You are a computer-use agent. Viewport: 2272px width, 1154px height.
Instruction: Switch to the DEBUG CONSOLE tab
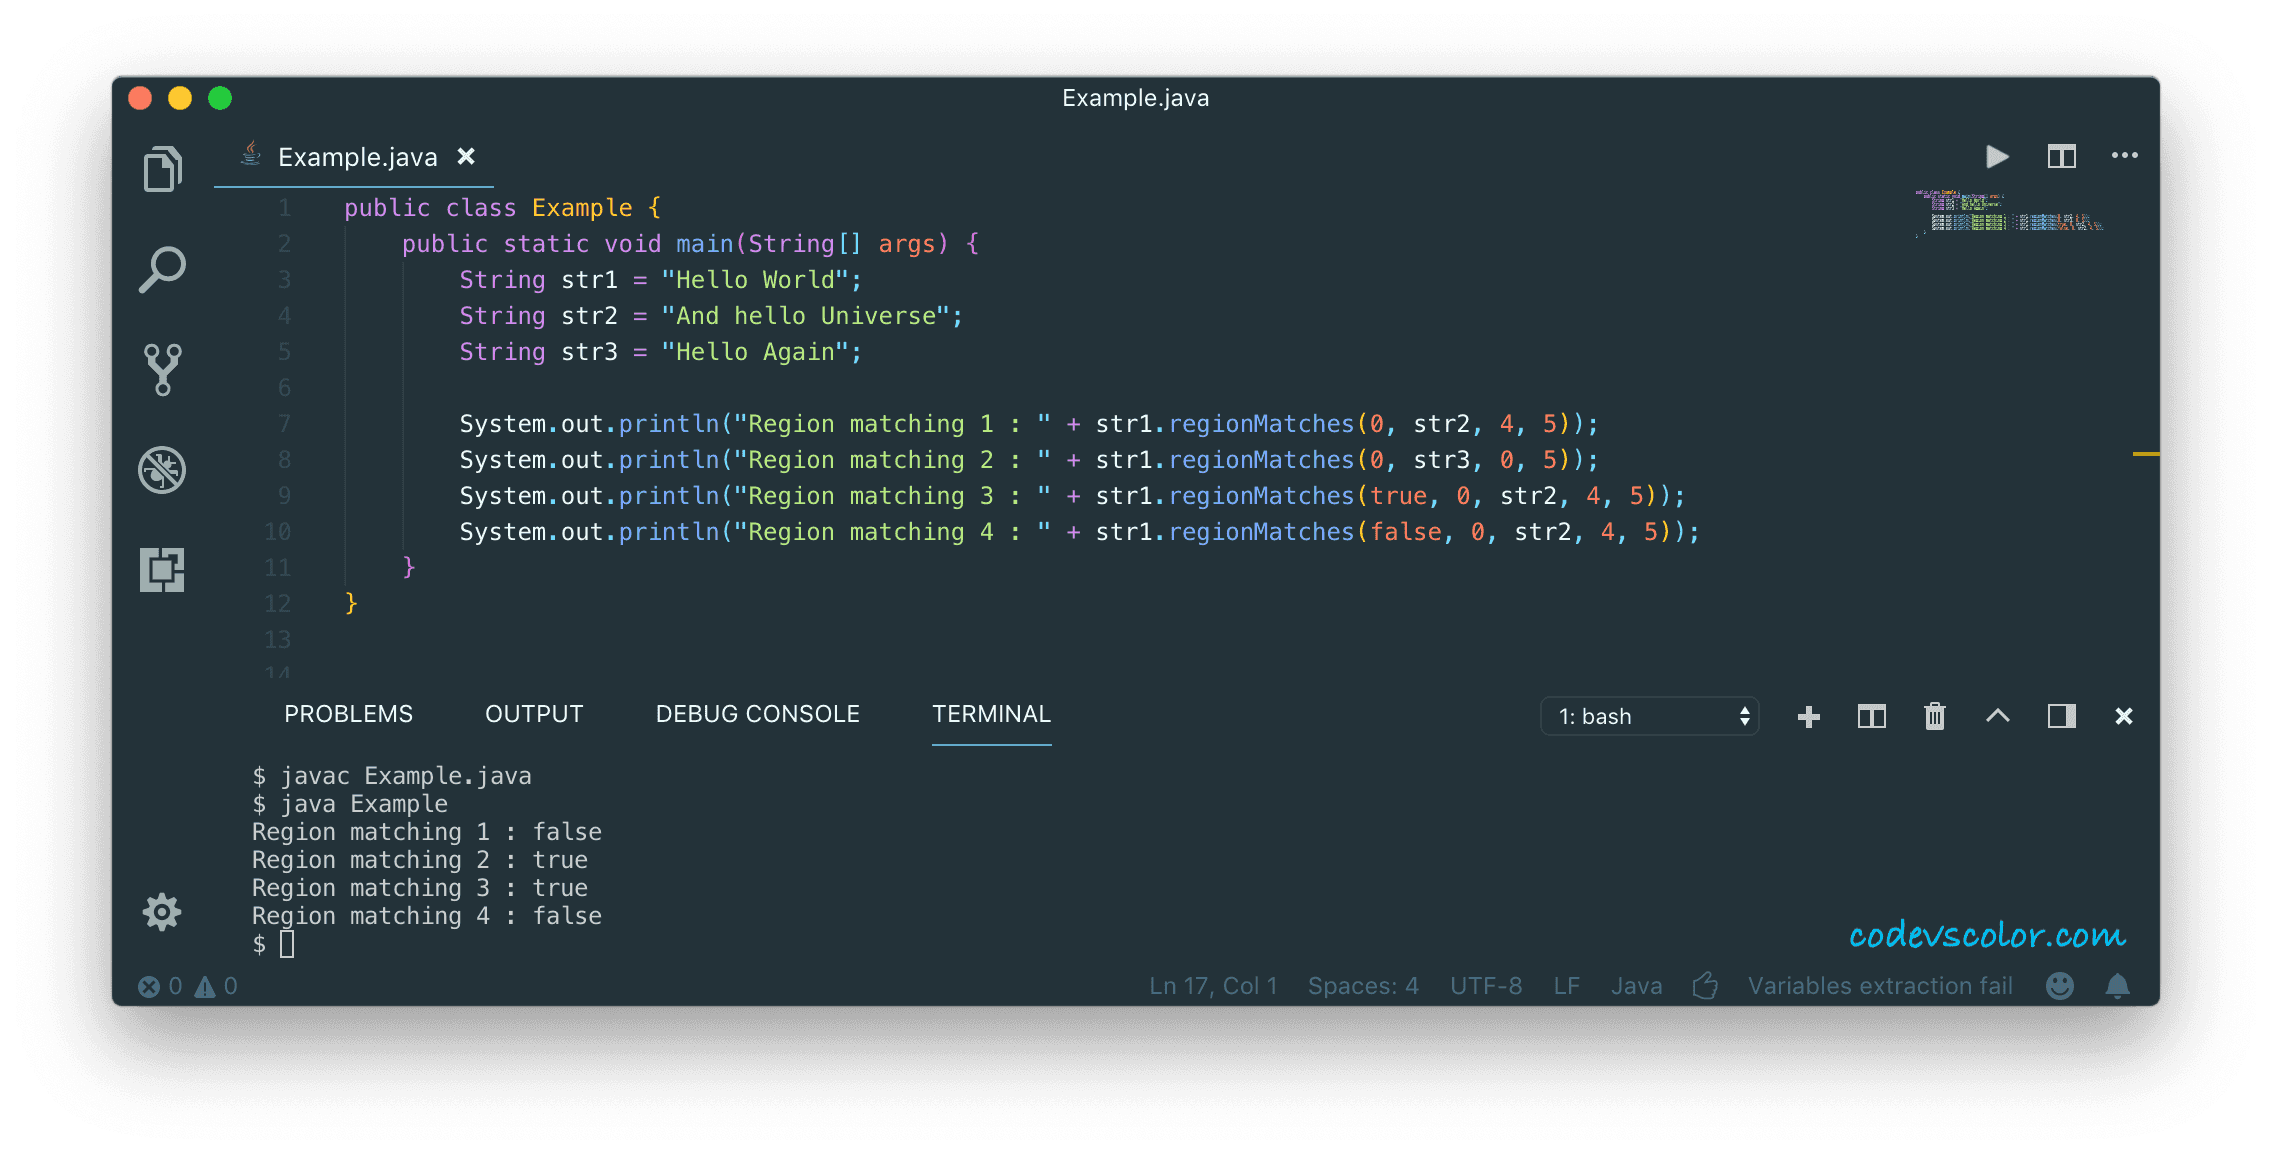coord(757,714)
